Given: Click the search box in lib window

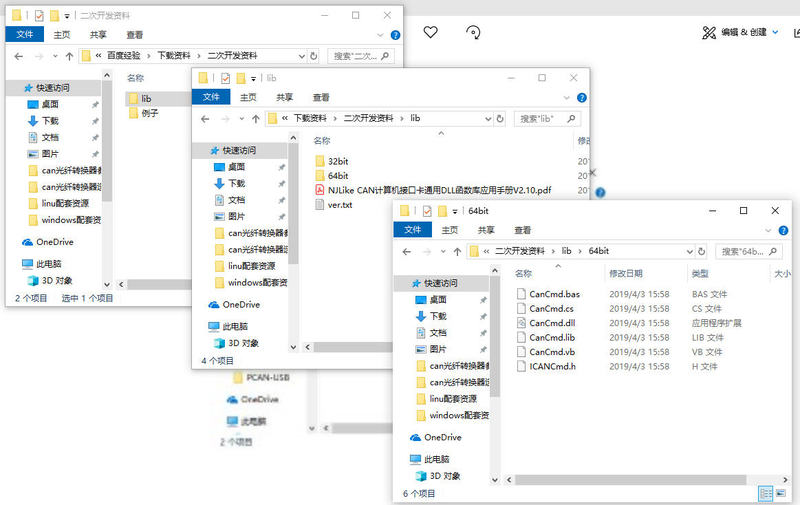Looking at the screenshot, I should [x=546, y=119].
